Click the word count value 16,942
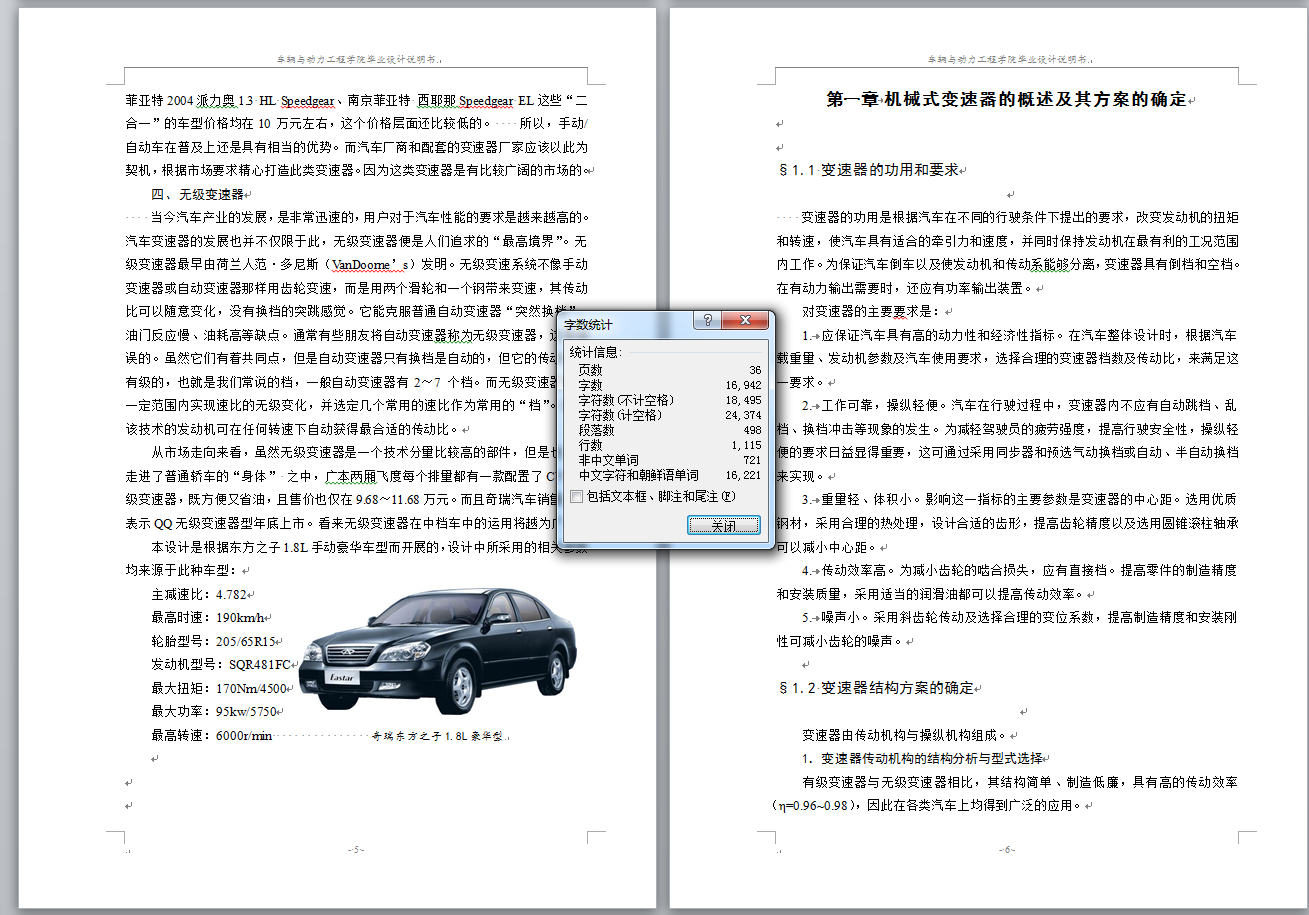 click(742, 385)
